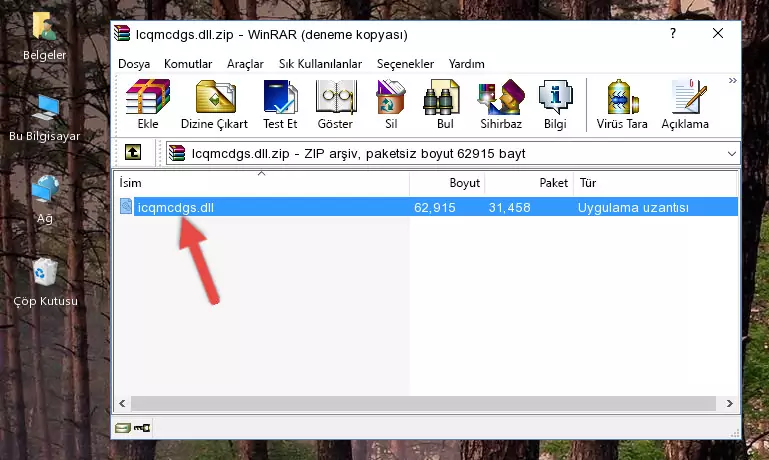
Task: Open the Seçenekler menu
Action: click(x=405, y=64)
